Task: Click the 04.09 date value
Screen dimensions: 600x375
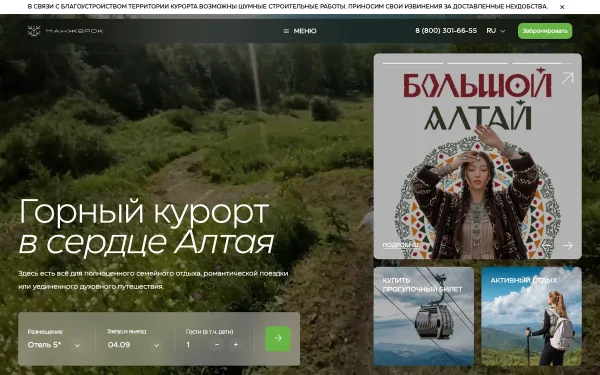Action: click(x=119, y=345)
